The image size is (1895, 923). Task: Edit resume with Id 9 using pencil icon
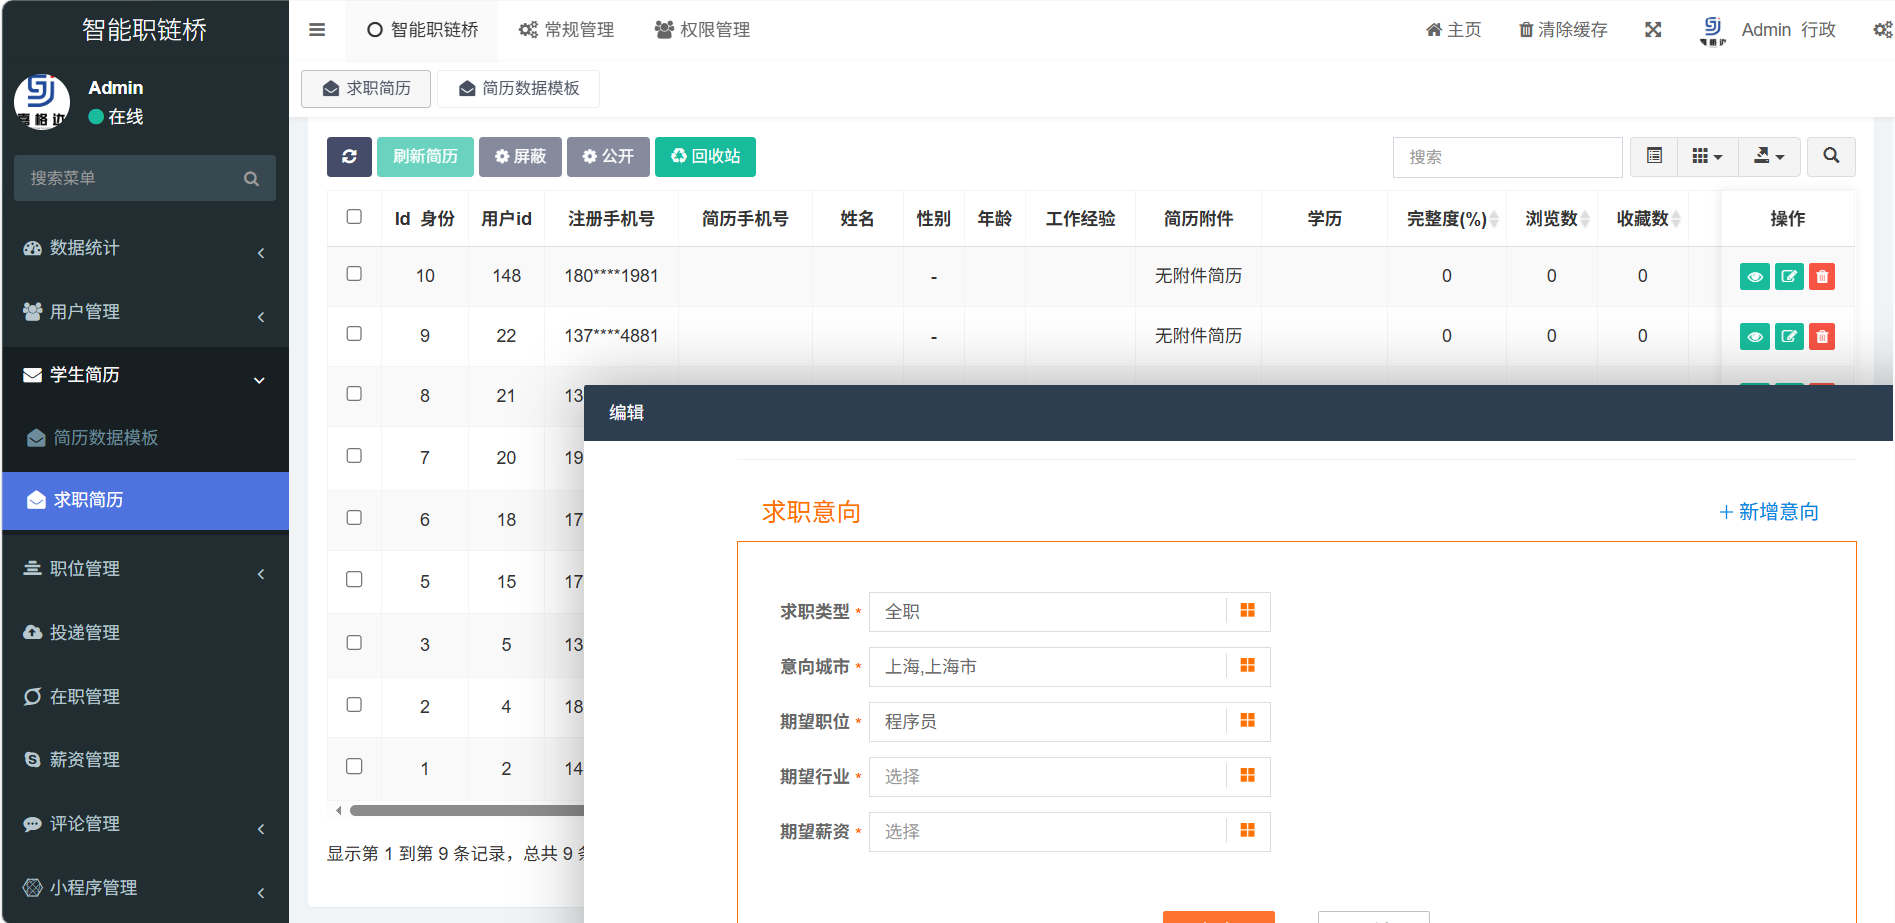click(1789, 337)
